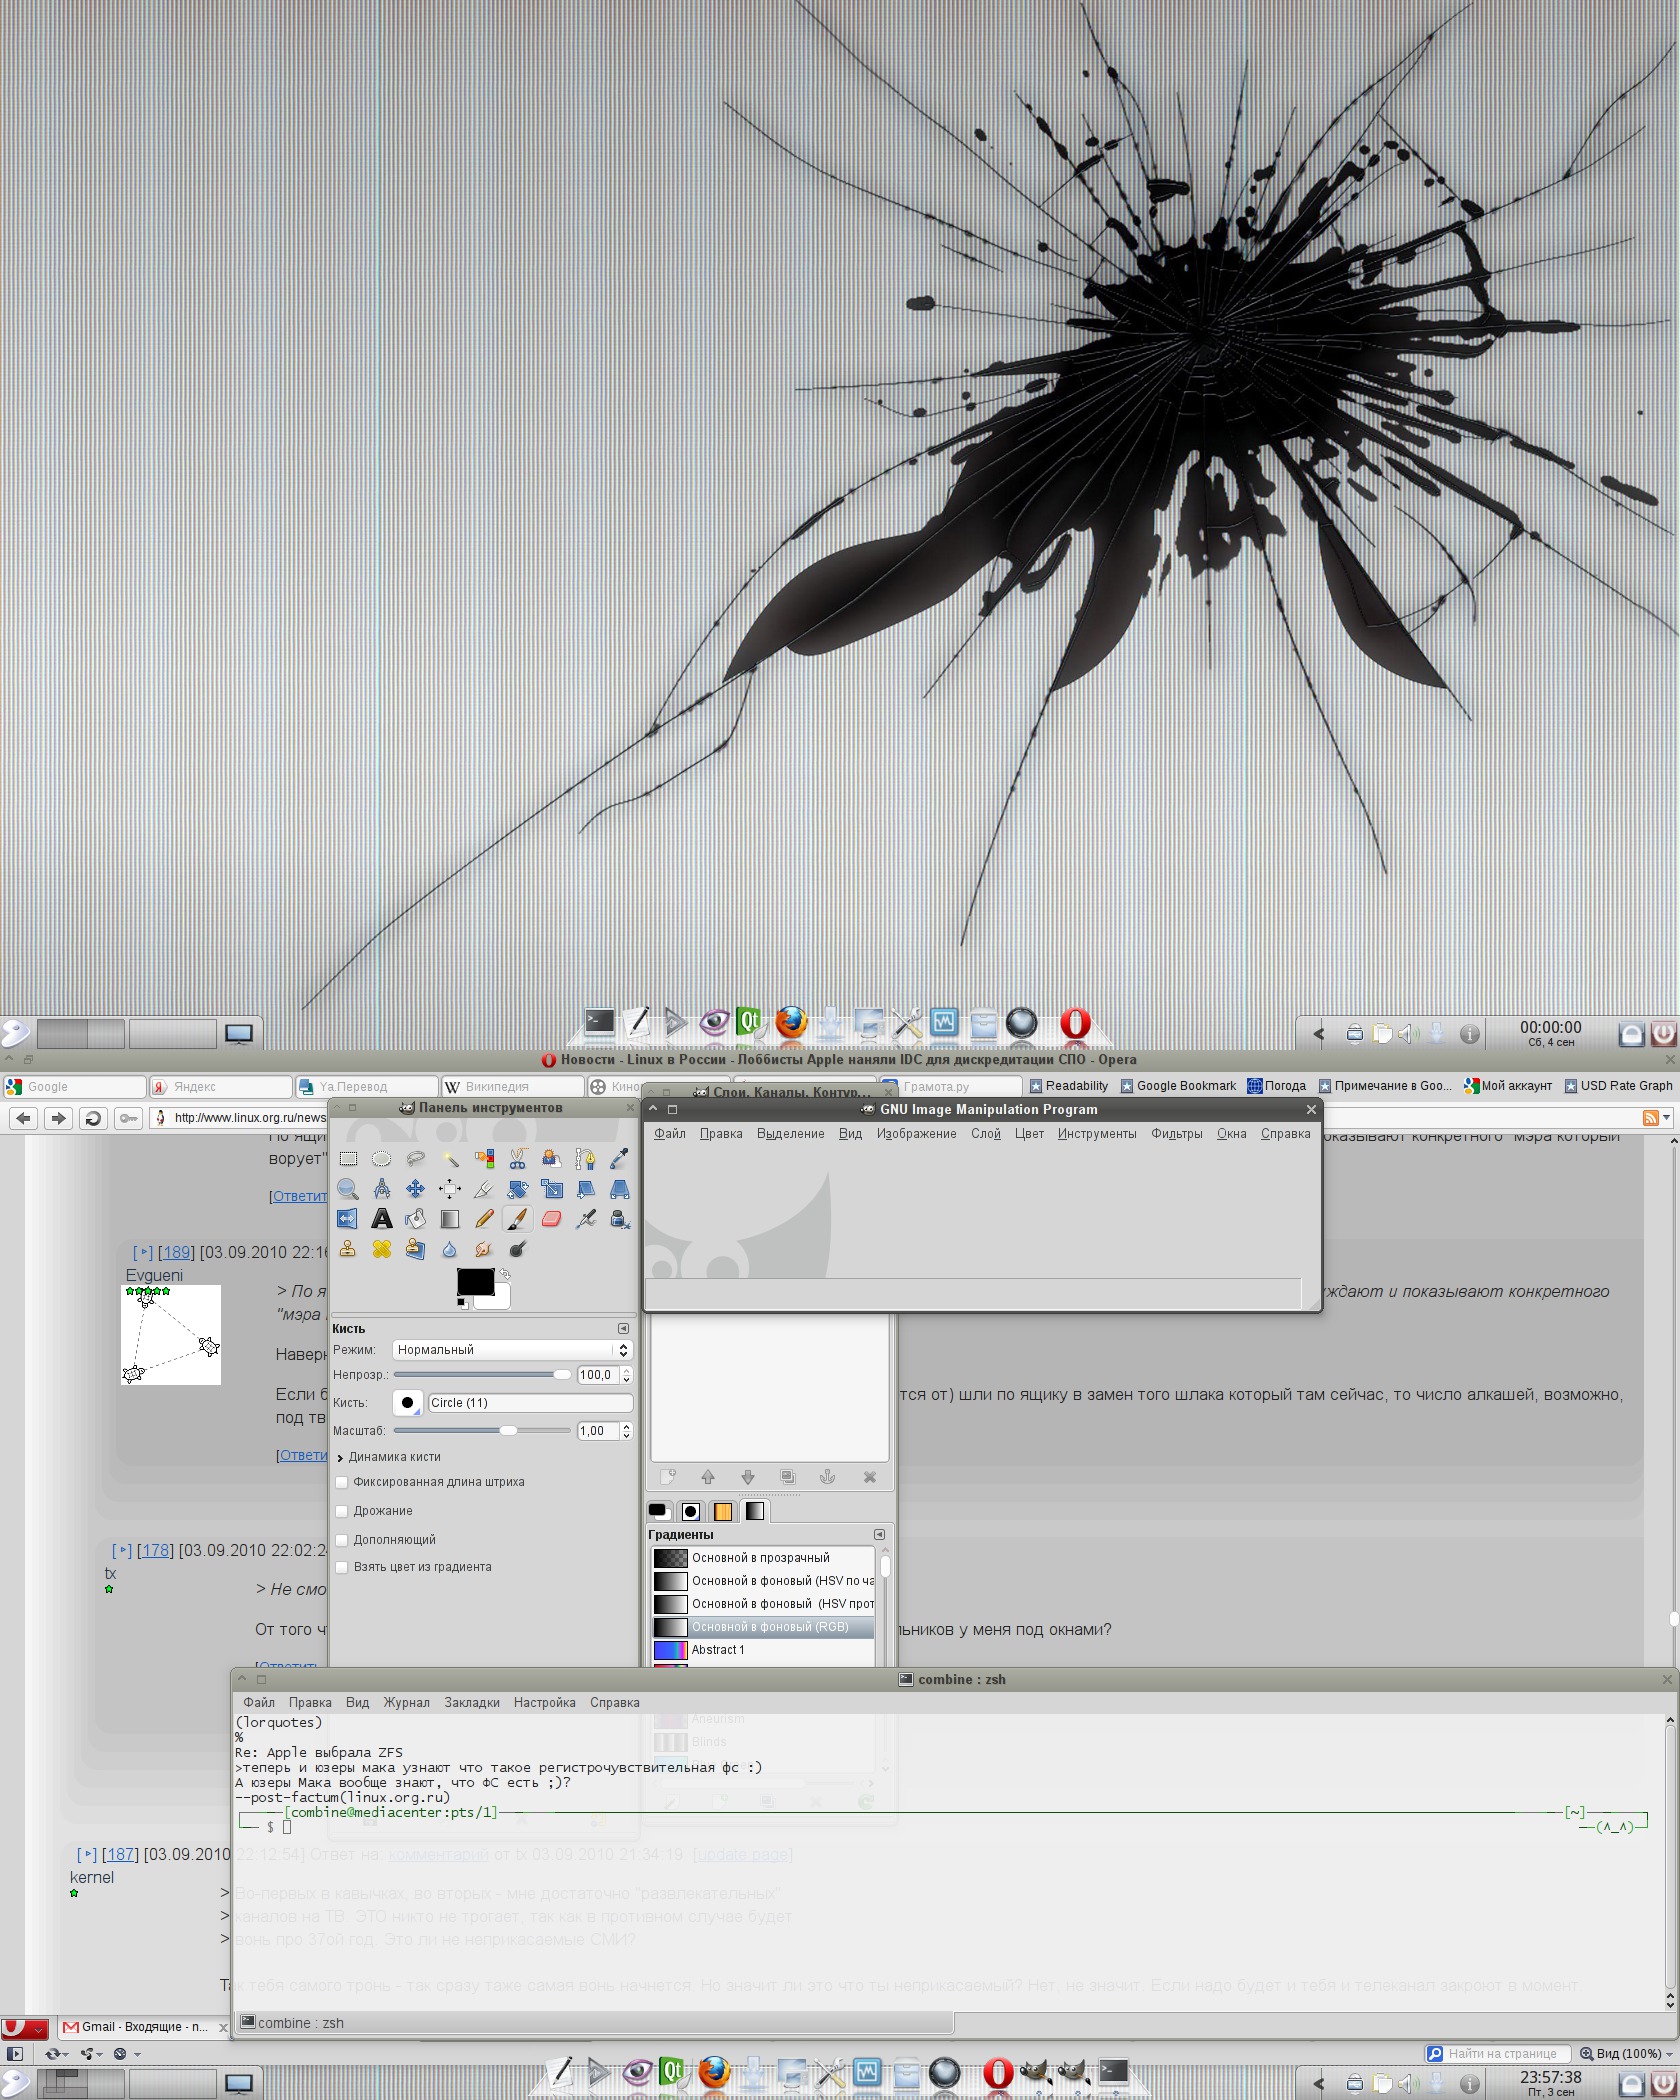
Task: Open Opera address bar dropdown arrow at right
Action: pyautogui.click(x=1665, y=1118)
